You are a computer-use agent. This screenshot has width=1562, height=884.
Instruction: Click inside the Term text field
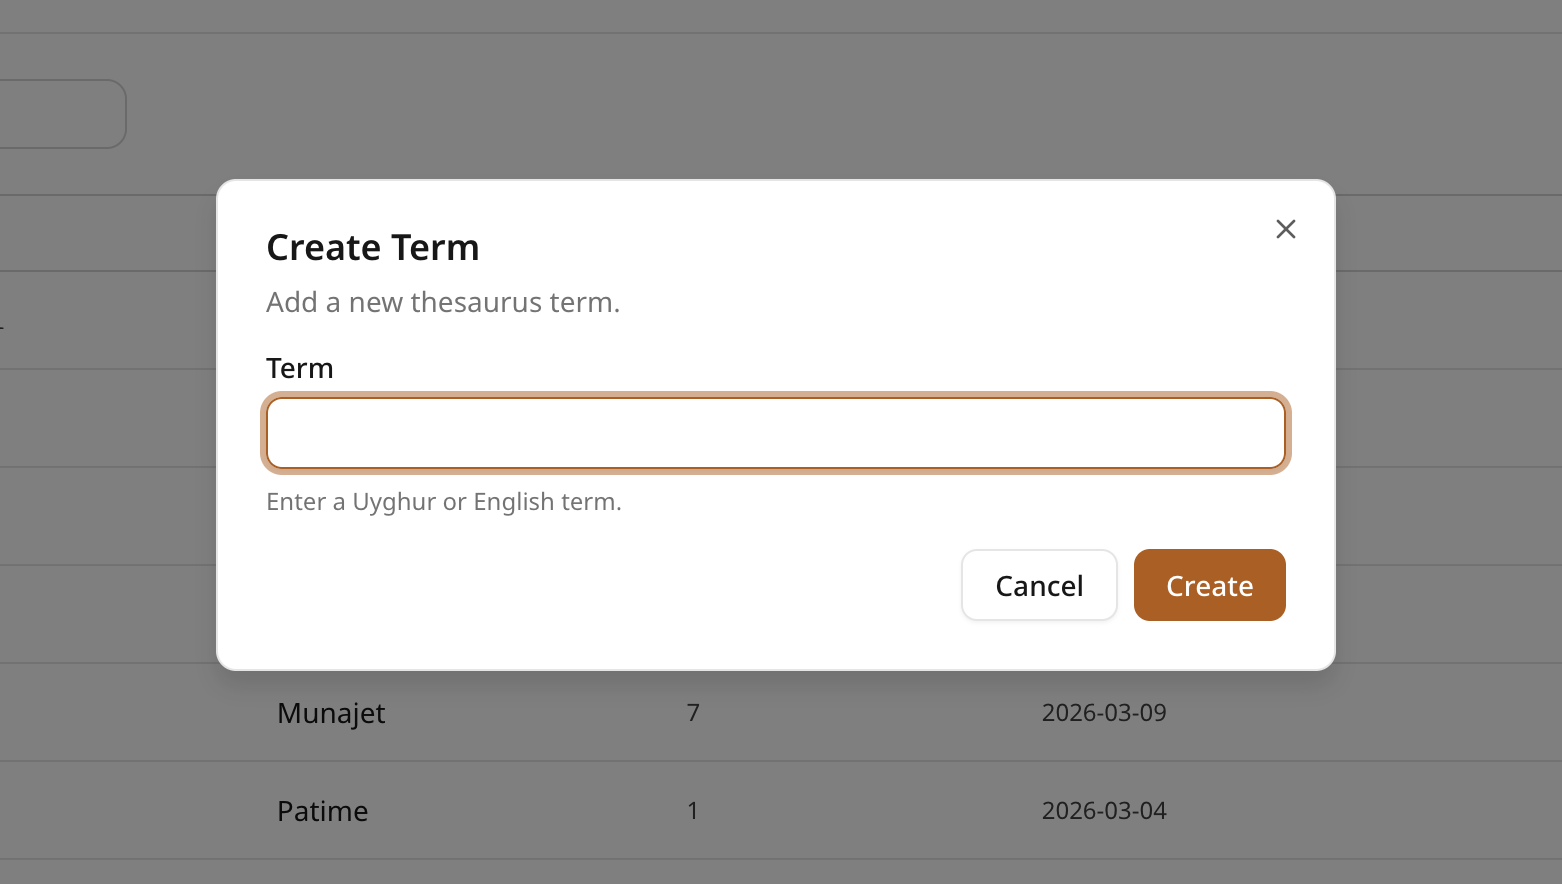point(776,433)
